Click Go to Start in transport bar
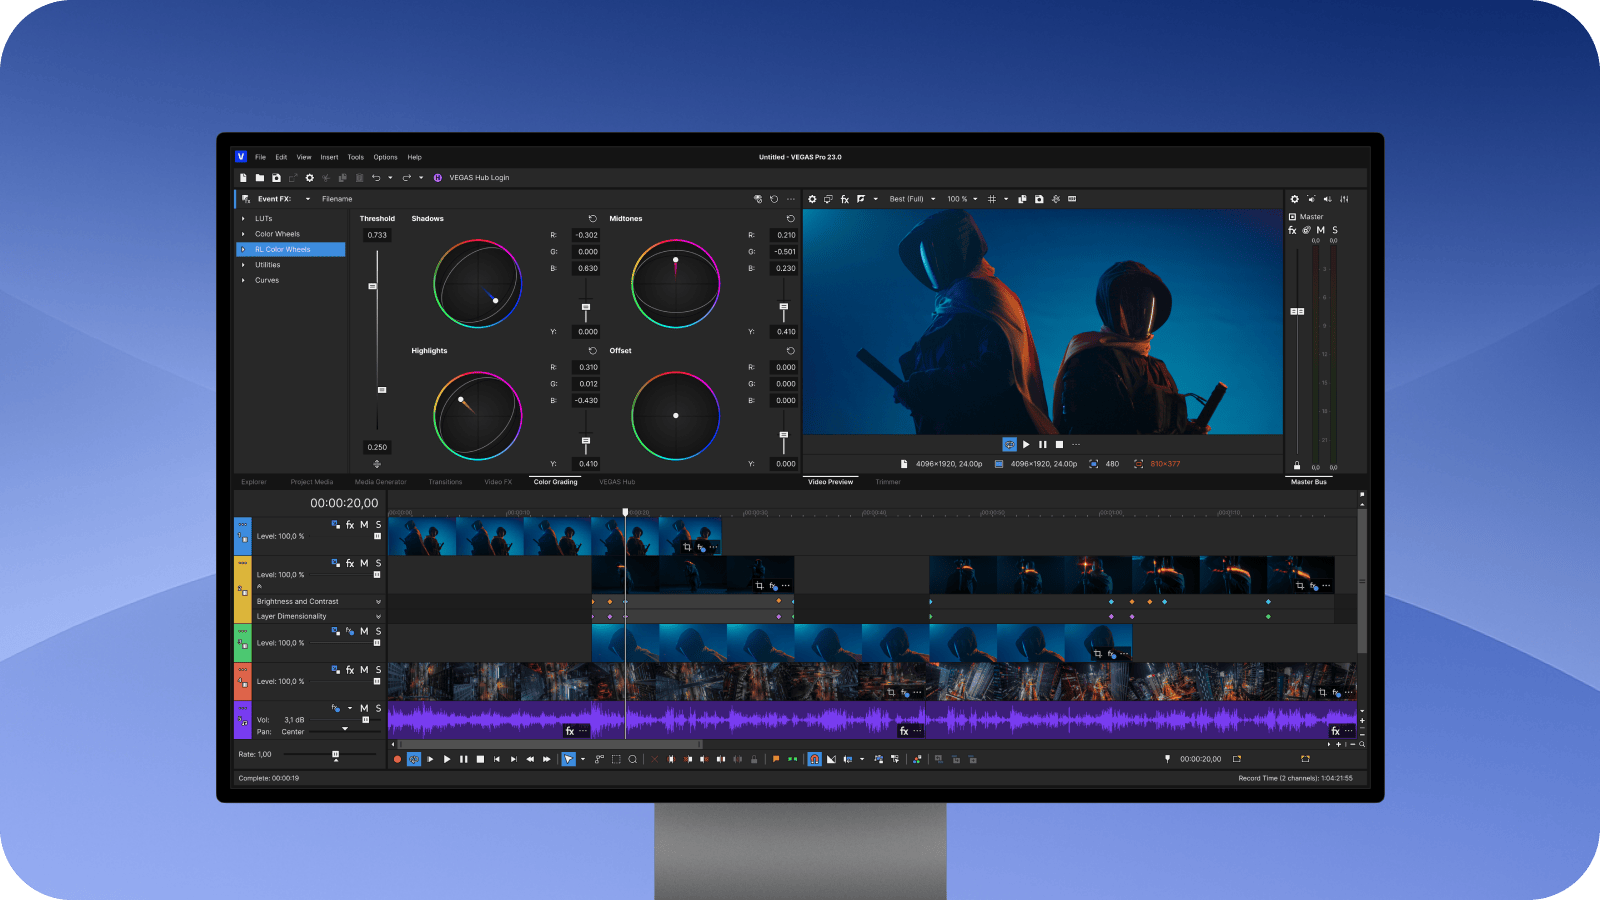The height and width of the screenshot is (900, 1600). point(497,759)
